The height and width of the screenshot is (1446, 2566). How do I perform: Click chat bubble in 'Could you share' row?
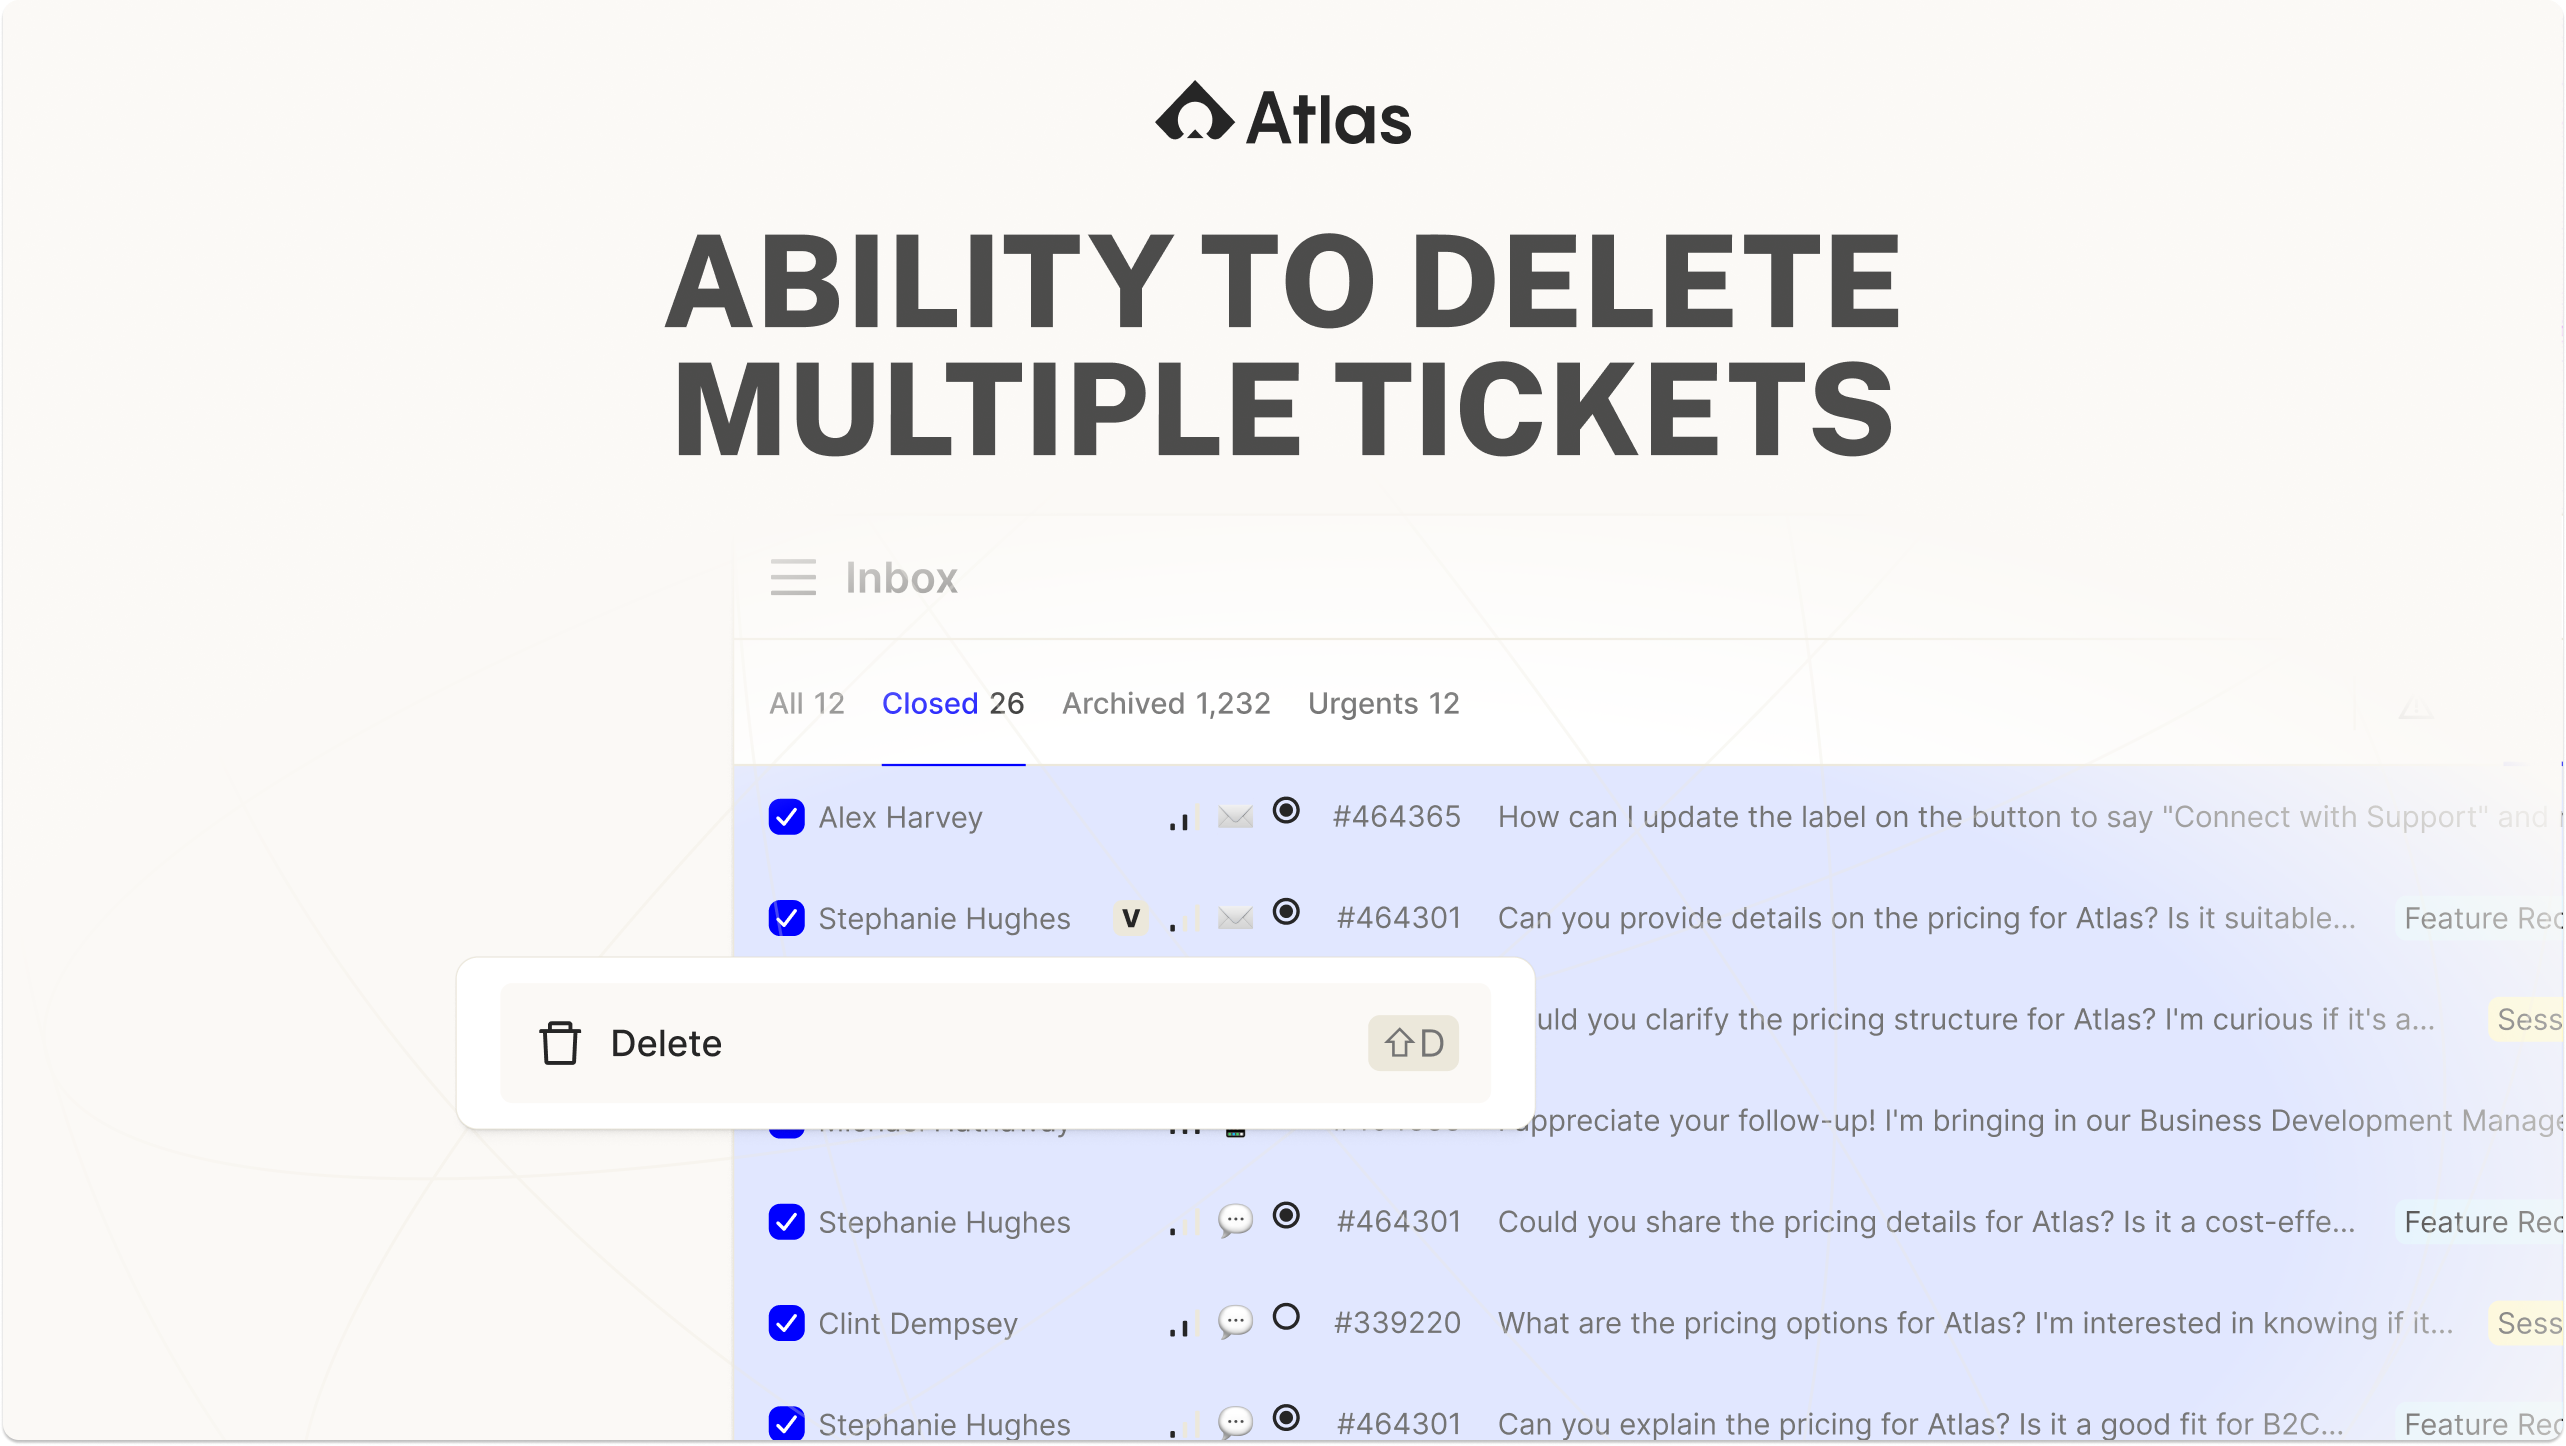click(x=1236, y=1222)
